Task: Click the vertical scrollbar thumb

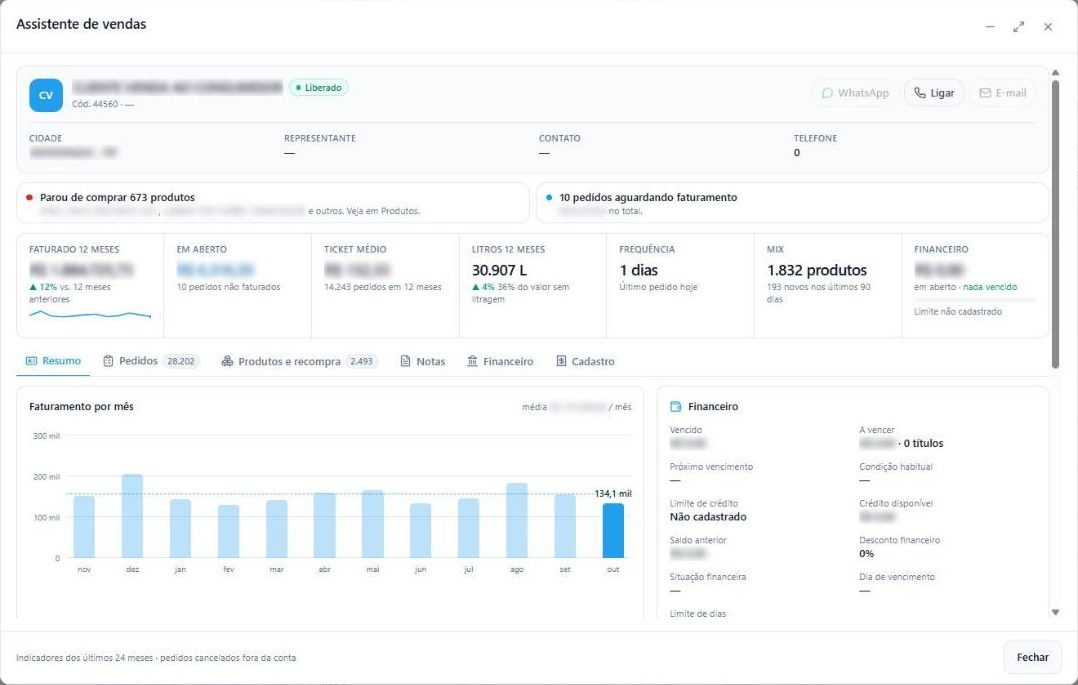Action: pos(1055,224)
